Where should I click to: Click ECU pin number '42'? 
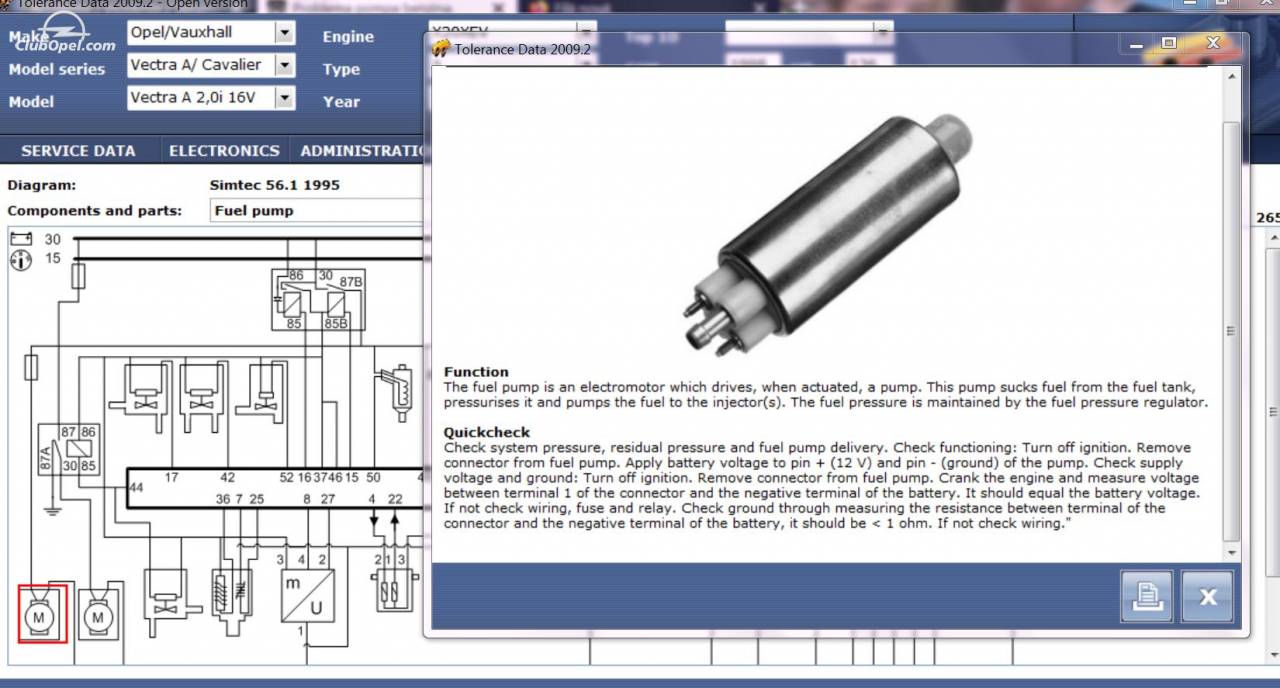coord(228,478)
